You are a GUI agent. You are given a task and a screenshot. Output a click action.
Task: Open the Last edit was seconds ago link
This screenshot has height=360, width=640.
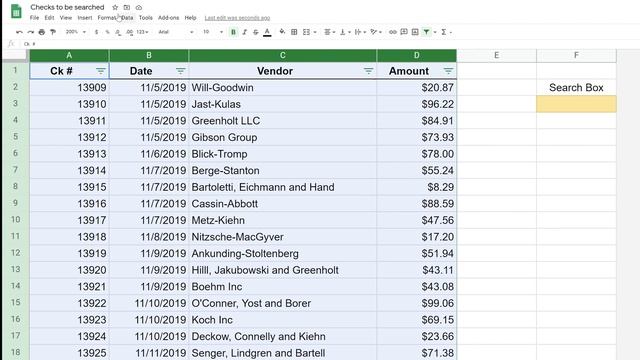point(237,18)
